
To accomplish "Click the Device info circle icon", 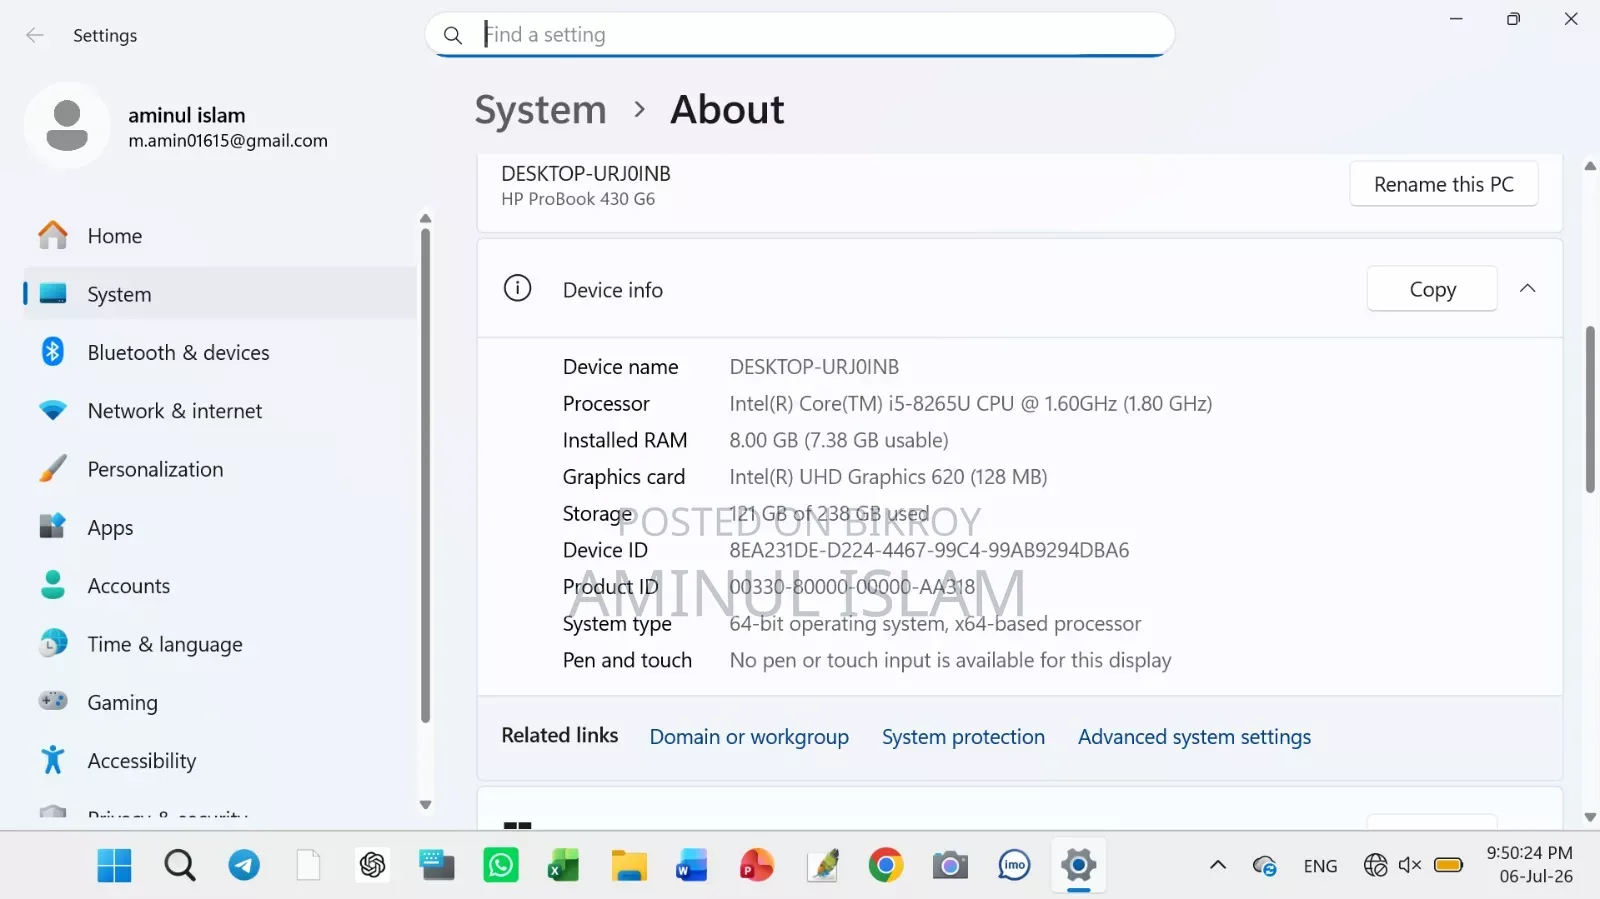I will tap(517, 288).
